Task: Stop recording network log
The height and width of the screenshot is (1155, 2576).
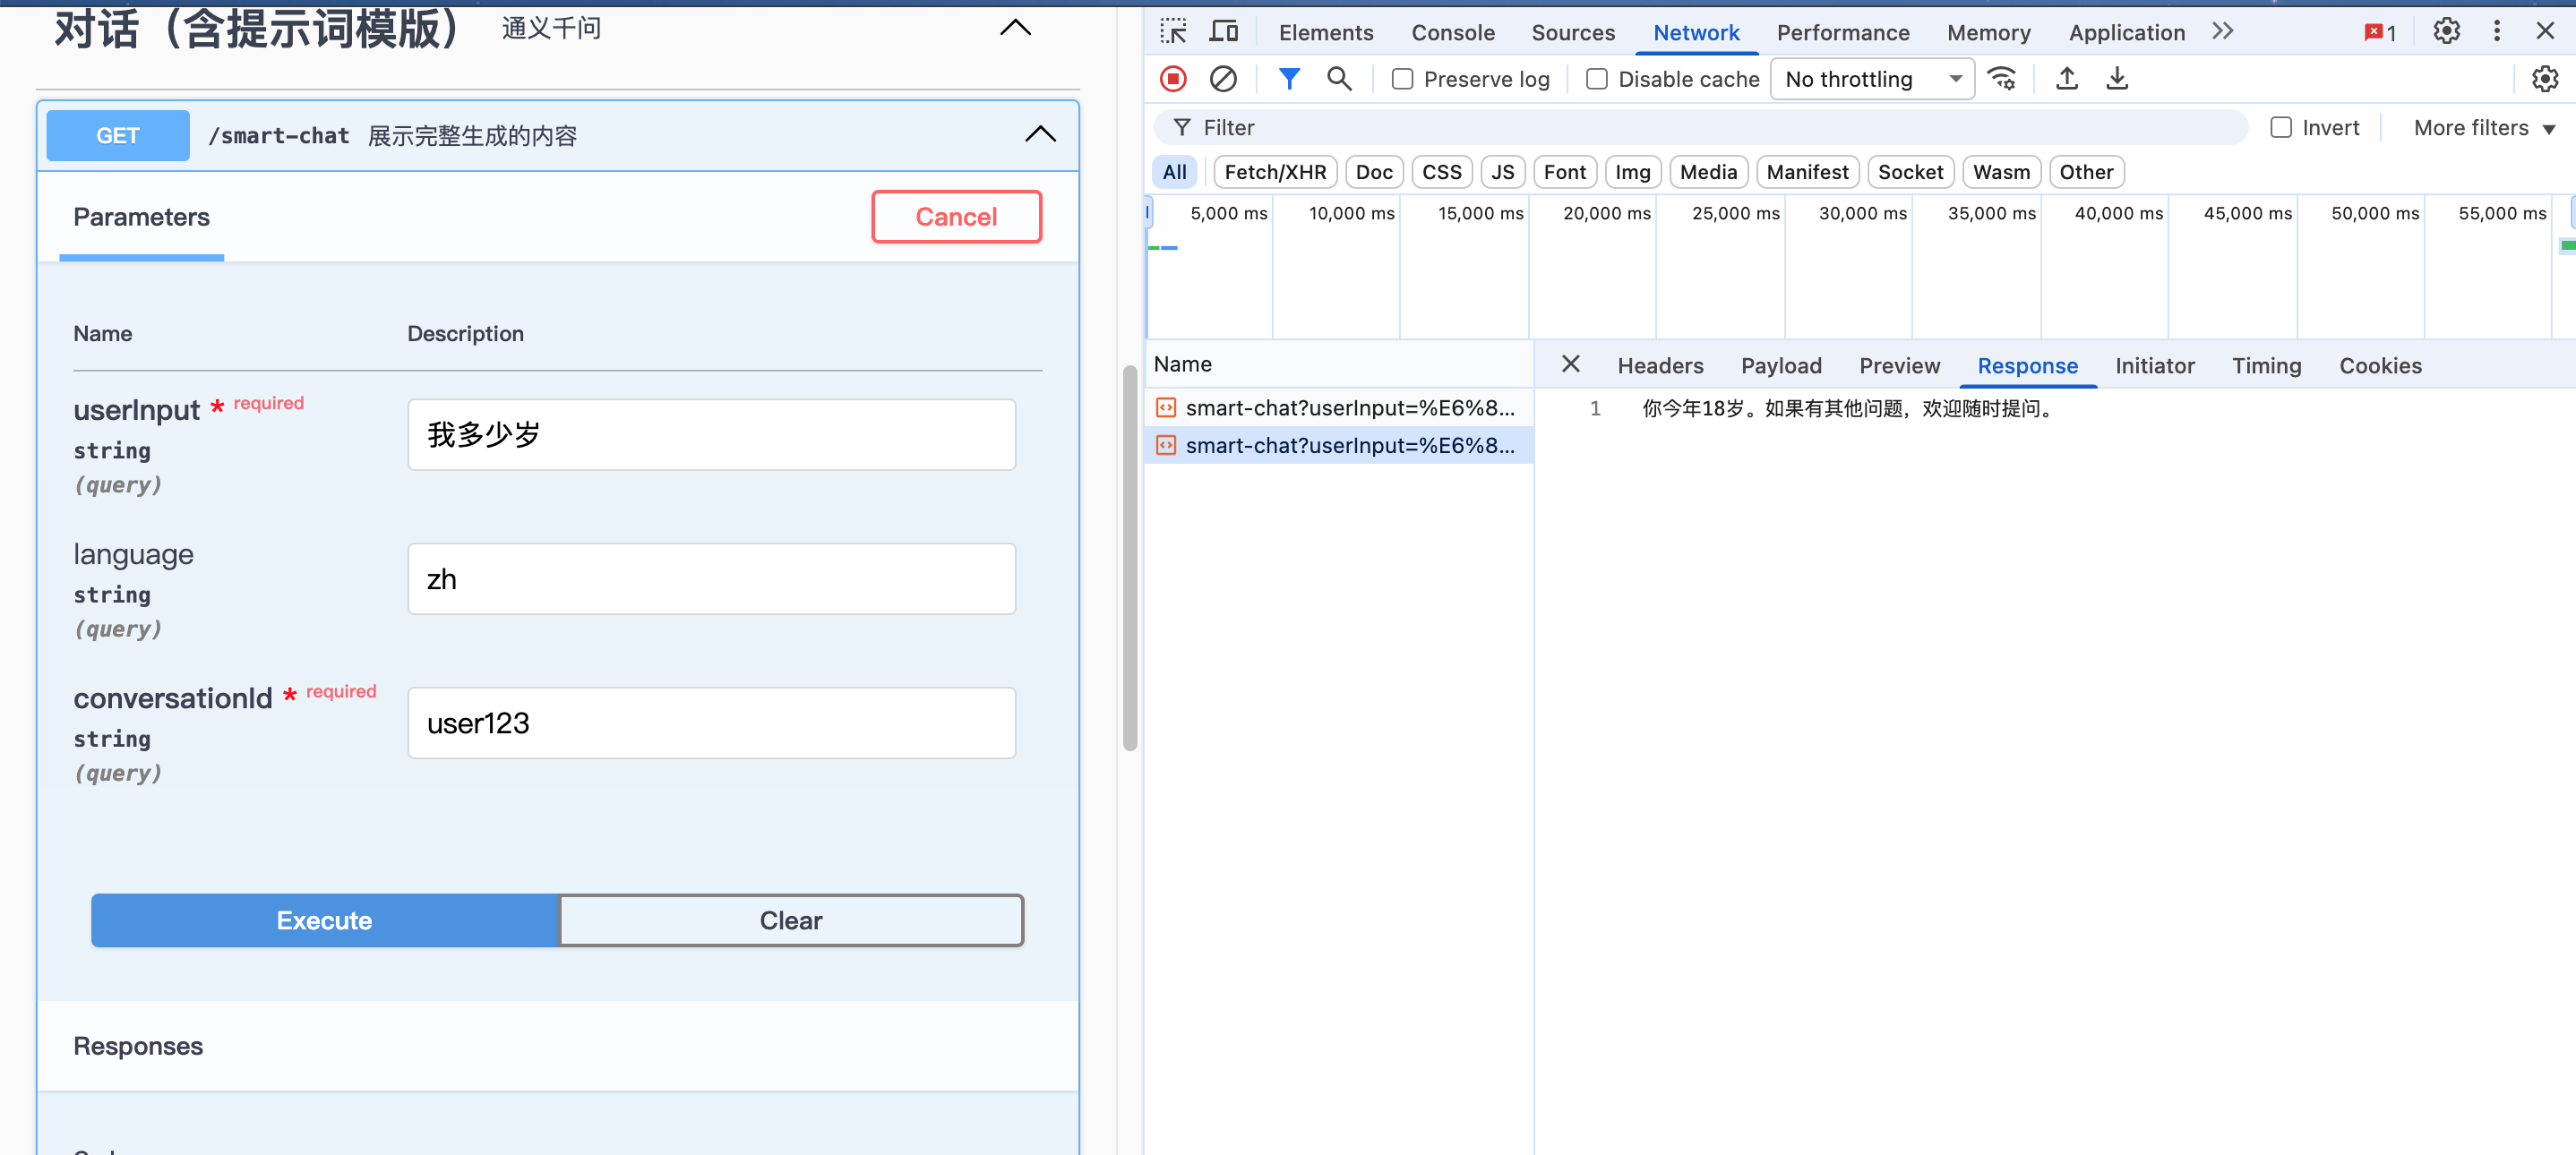Action: pos(1173,79)
